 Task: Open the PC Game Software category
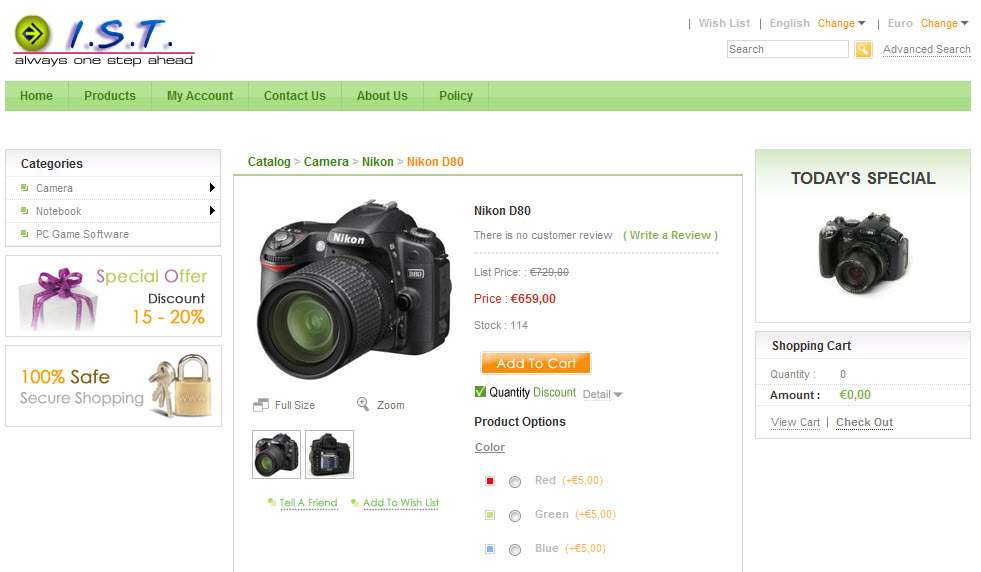[82, 234]
